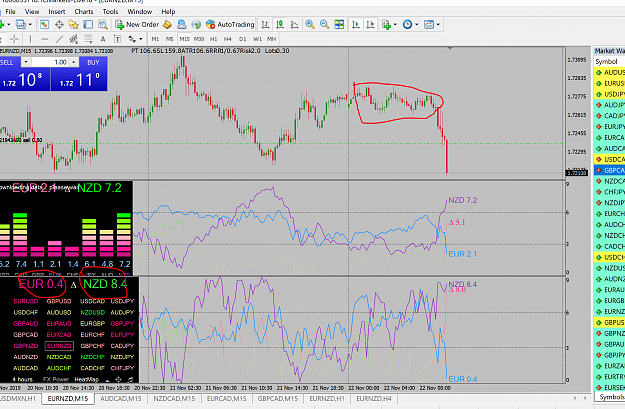Switch to the EURNZD,H4 chart tab
This screenshot has width=625, height=409.
[374, 399]
